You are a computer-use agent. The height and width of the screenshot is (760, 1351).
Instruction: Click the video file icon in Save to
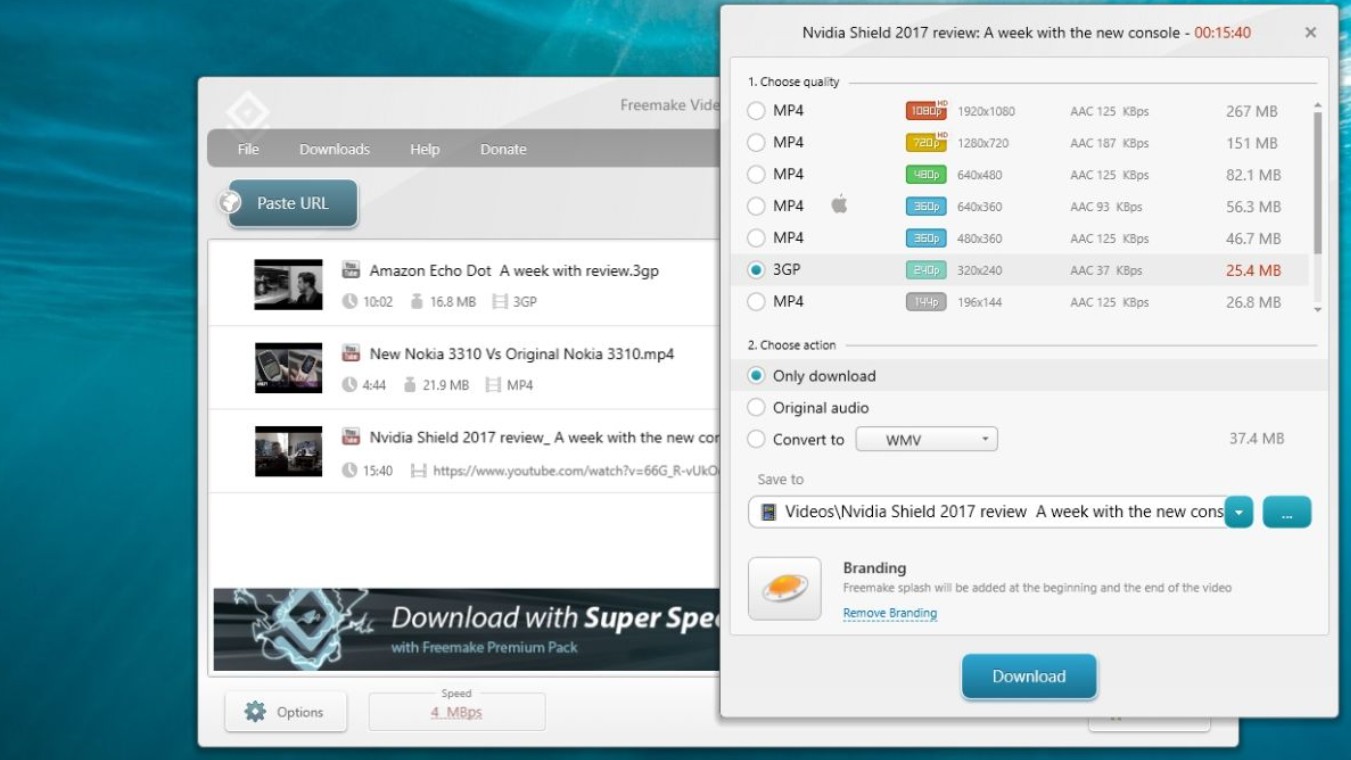click(768, 512)
